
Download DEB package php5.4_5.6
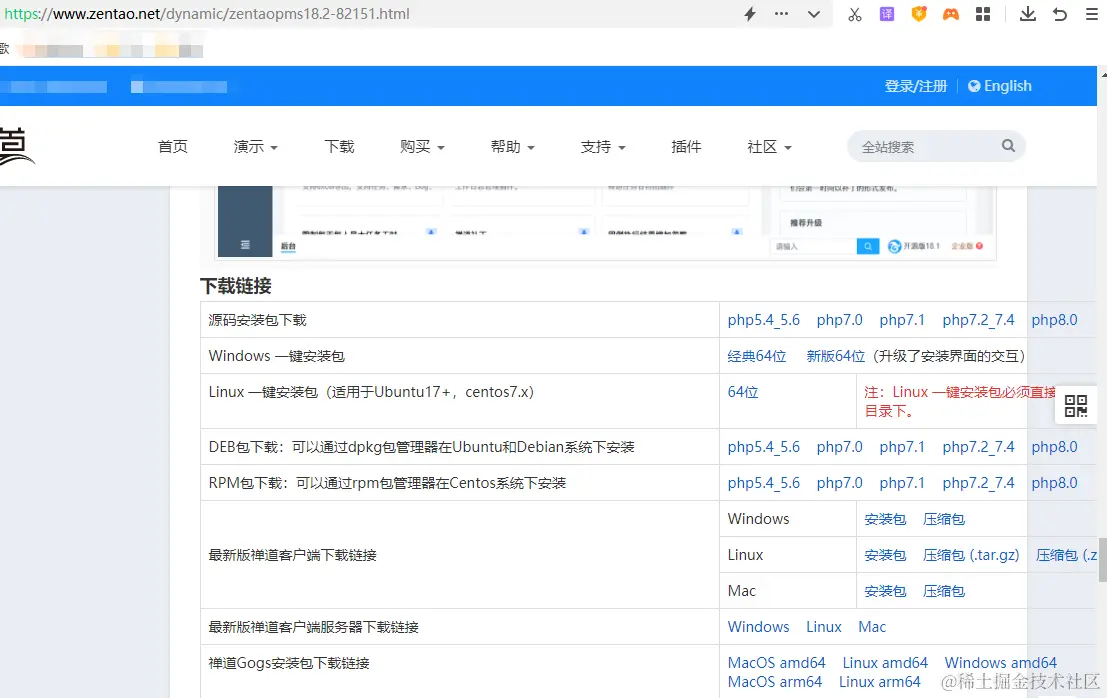pyautogui.click(x=764, y=447)
